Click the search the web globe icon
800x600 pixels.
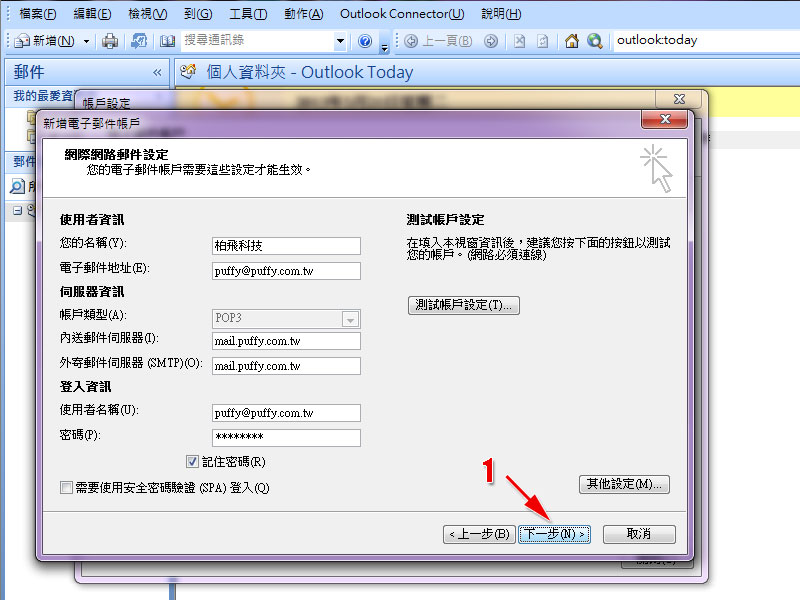pos(595,41)
